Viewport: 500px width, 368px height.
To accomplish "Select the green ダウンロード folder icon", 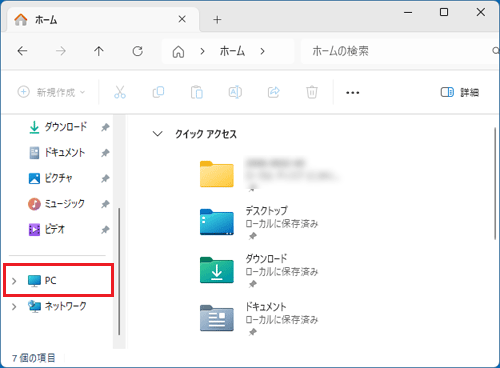I will pyautogui.click(x=217, y=270).
